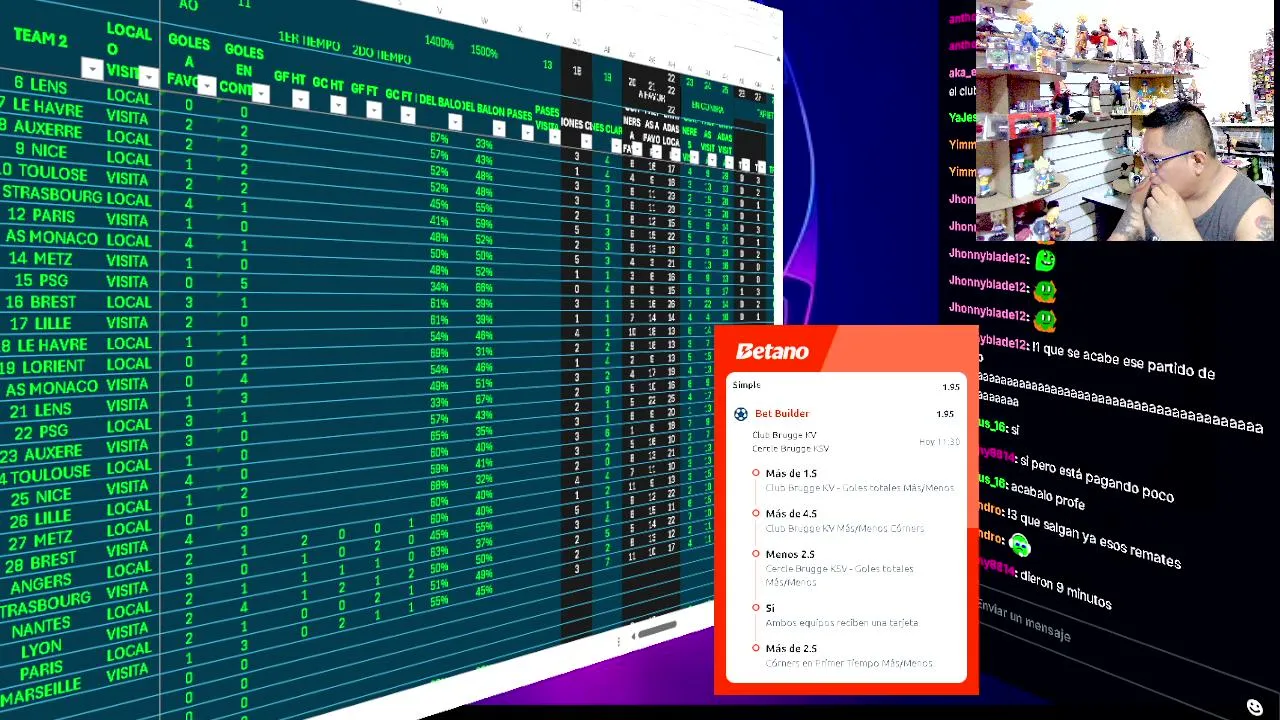Image resolution: width=1280 pixels, height=720 pixels.
Task: Open the GC HT column filter dropdown
Action: click(338, 104)
